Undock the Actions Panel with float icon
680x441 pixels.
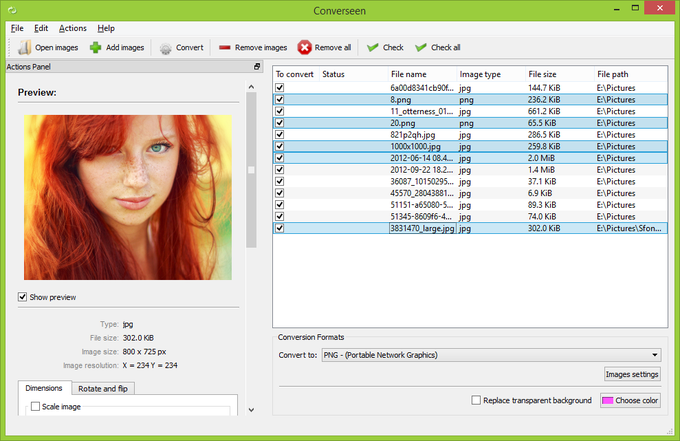257,66
